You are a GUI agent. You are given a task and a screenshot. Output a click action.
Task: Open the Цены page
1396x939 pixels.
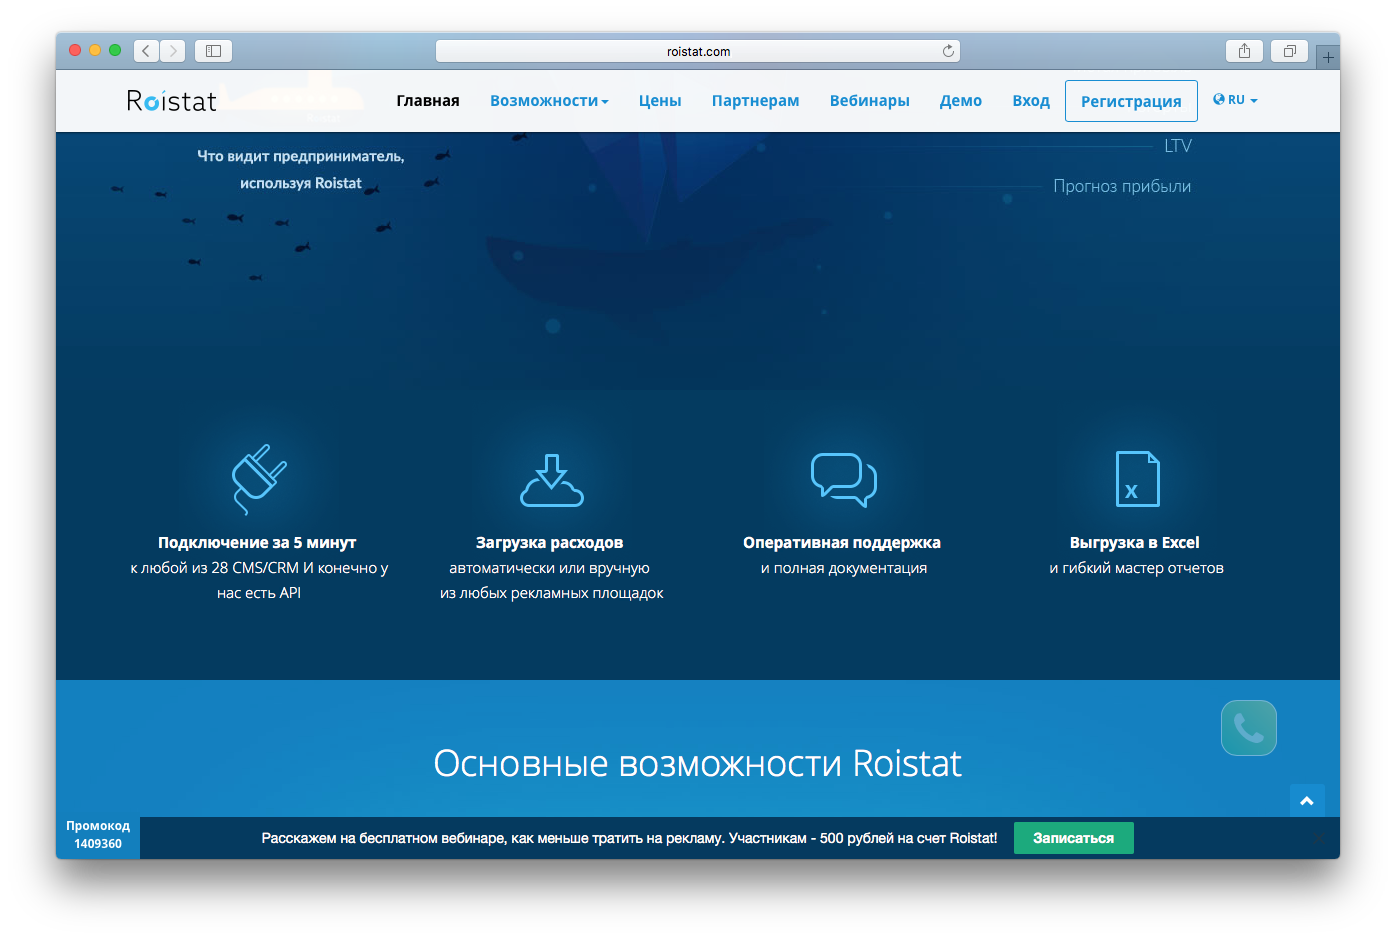660,101
